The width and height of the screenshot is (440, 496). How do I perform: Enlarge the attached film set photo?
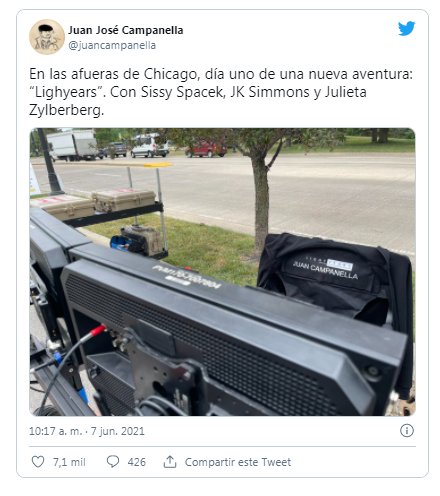(x=222, y=272)
